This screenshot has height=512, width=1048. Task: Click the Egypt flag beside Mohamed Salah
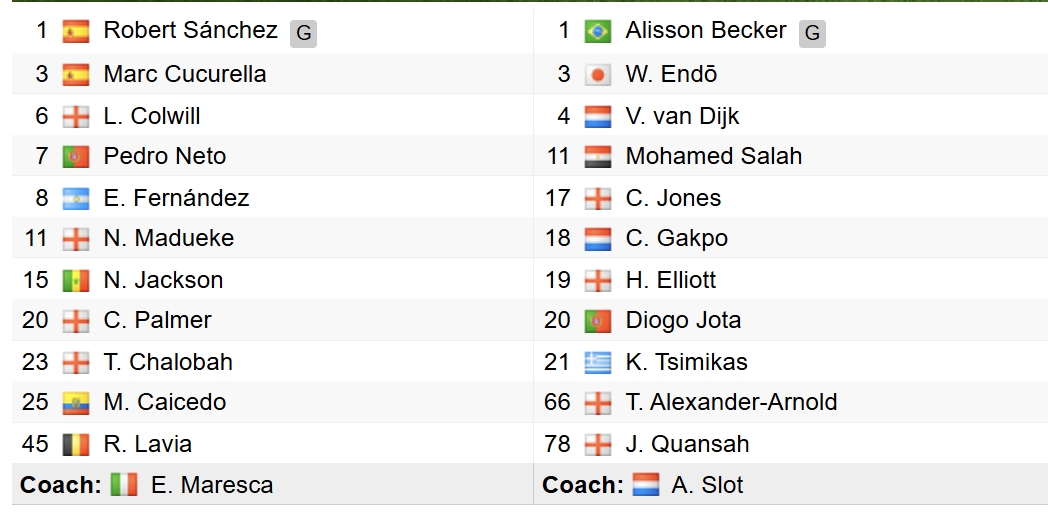tap(598, 157)
